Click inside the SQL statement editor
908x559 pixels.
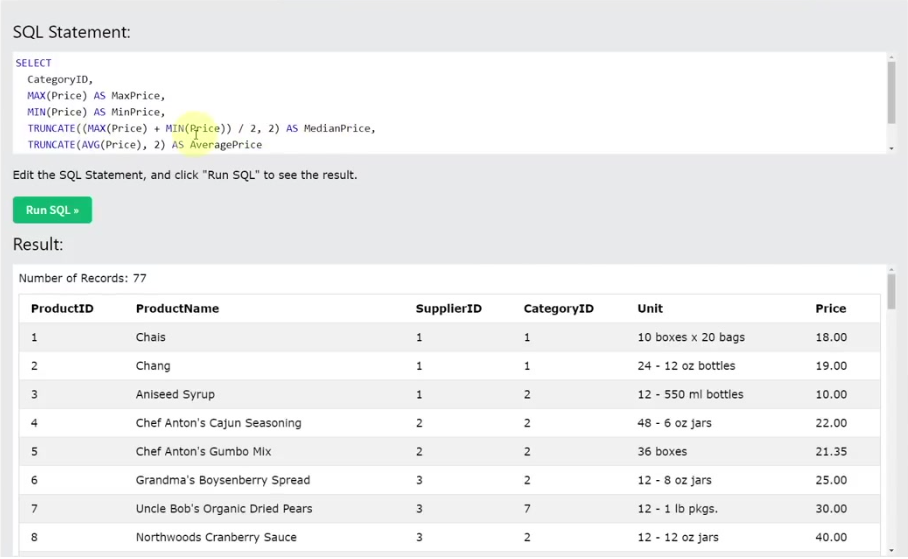point(449,103)
